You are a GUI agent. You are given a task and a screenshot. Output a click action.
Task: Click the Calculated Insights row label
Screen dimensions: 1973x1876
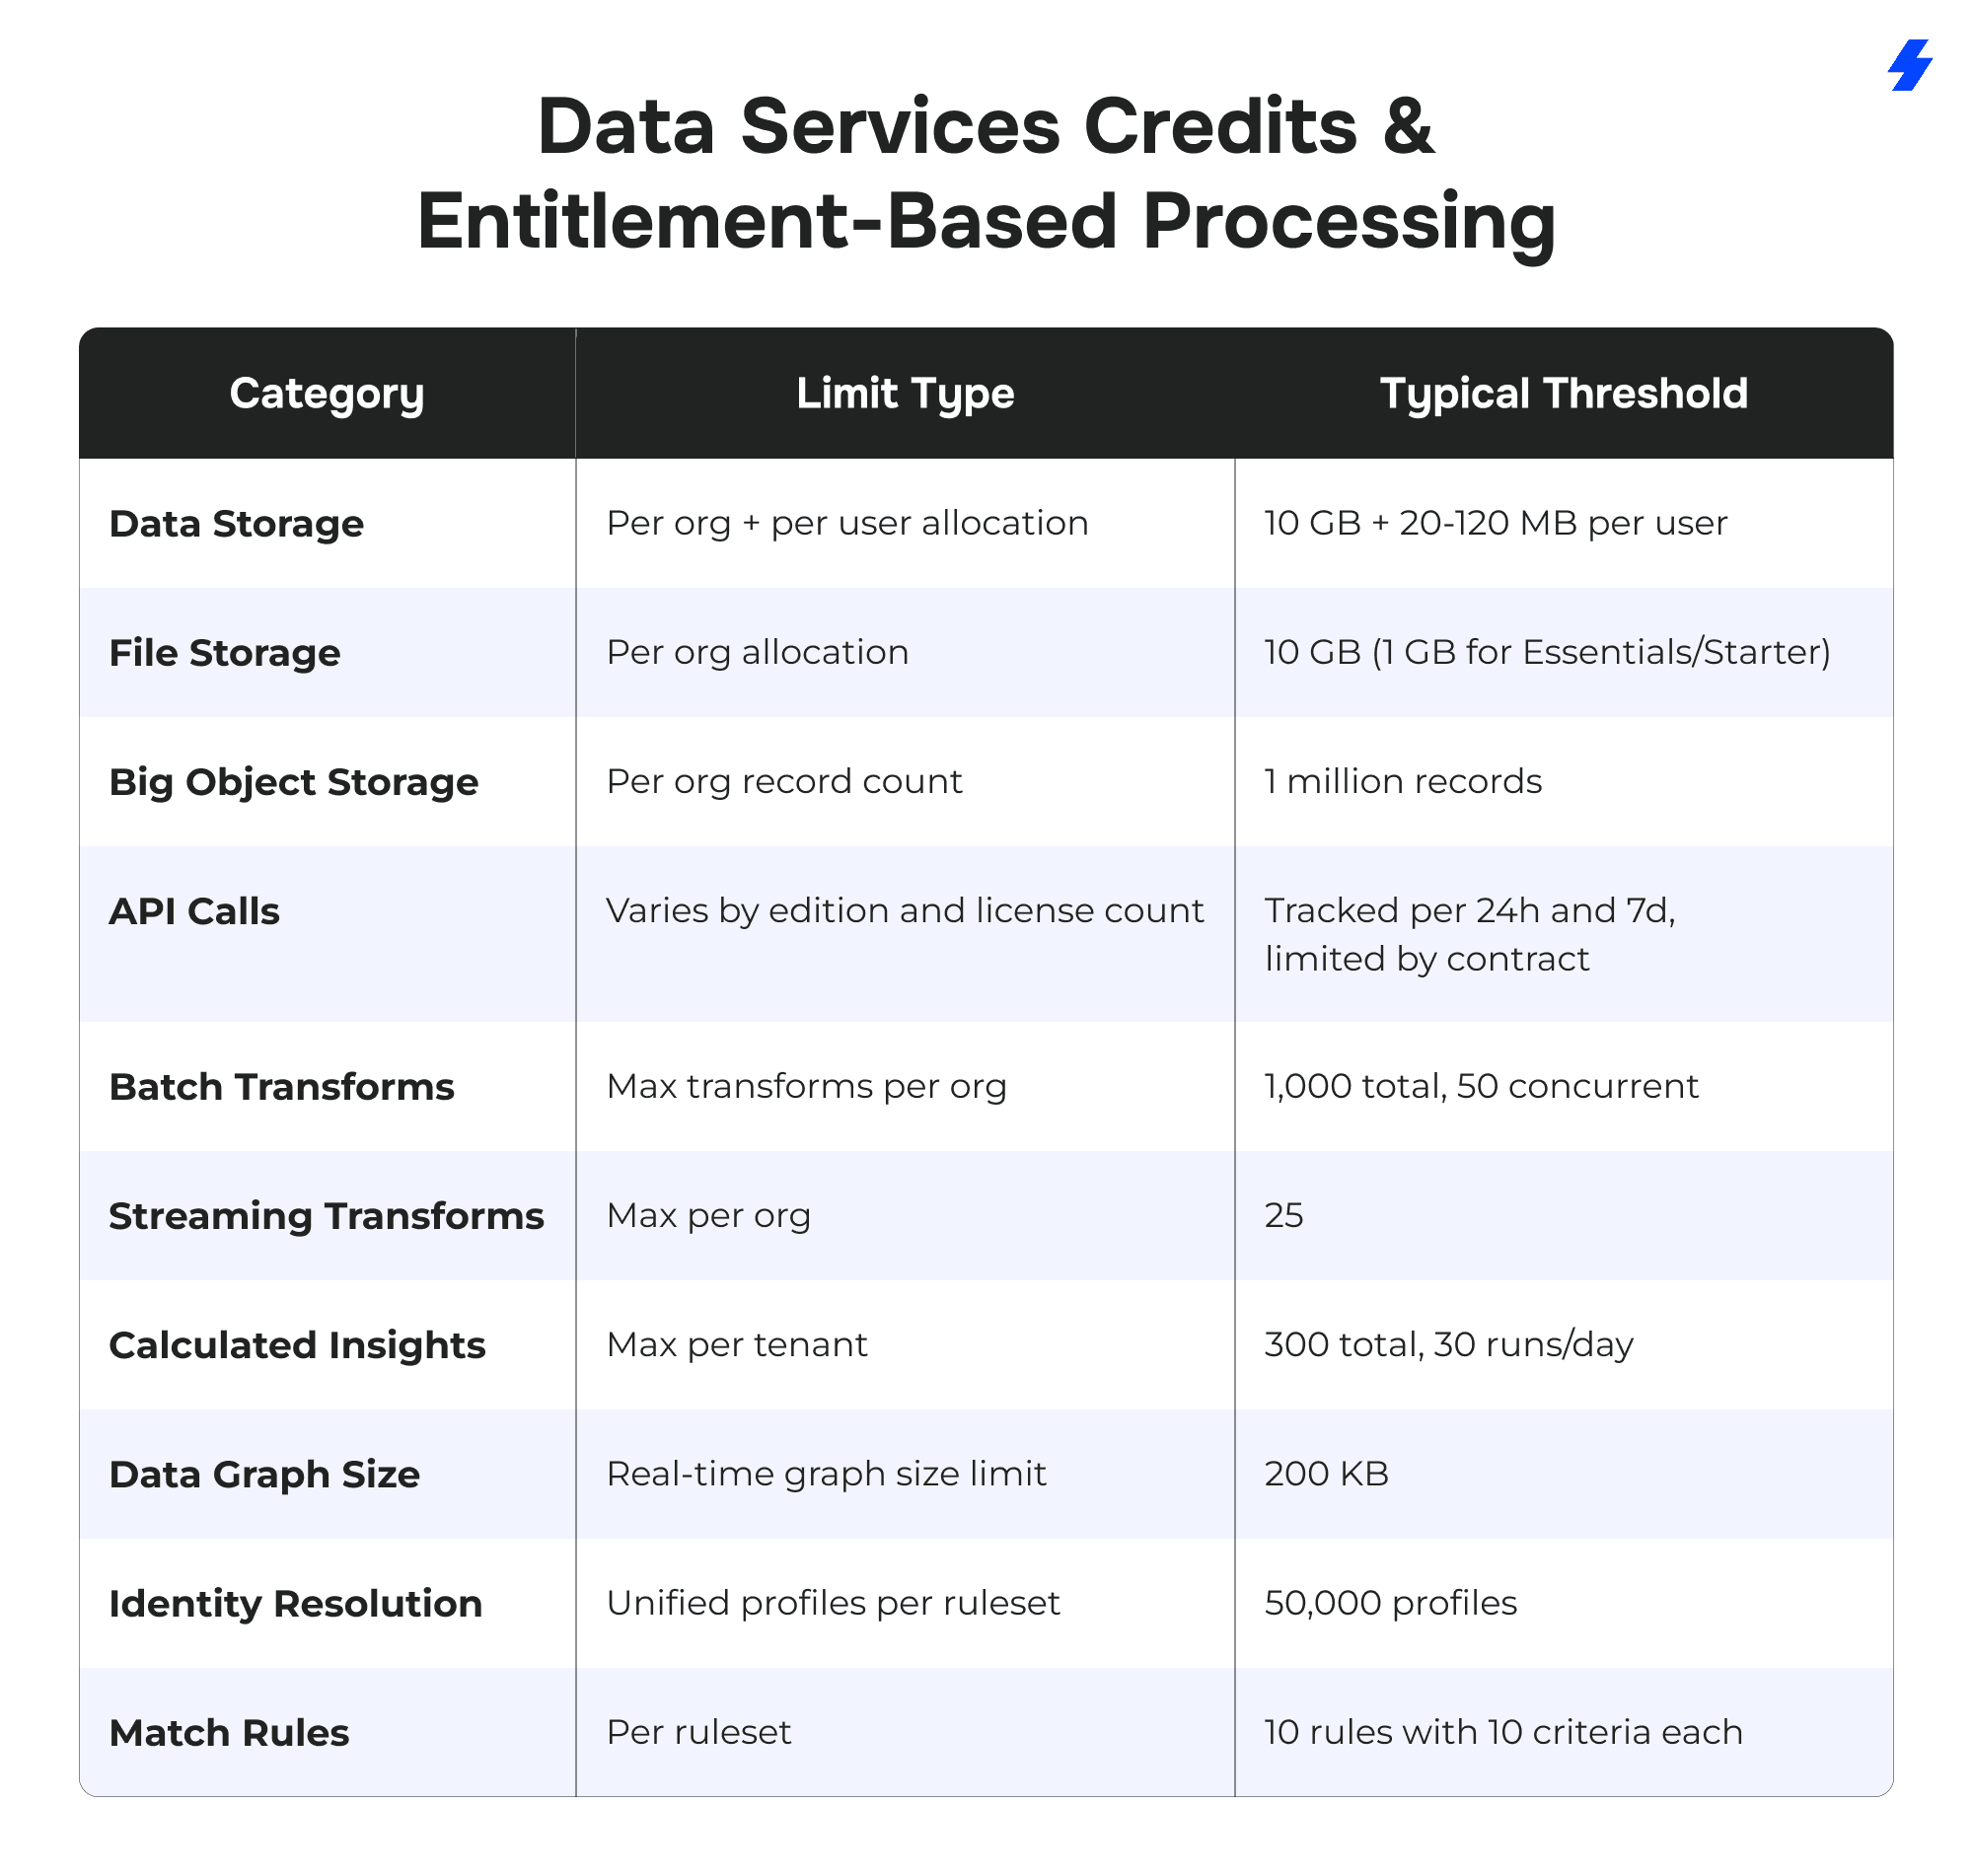click(297, 1344)
